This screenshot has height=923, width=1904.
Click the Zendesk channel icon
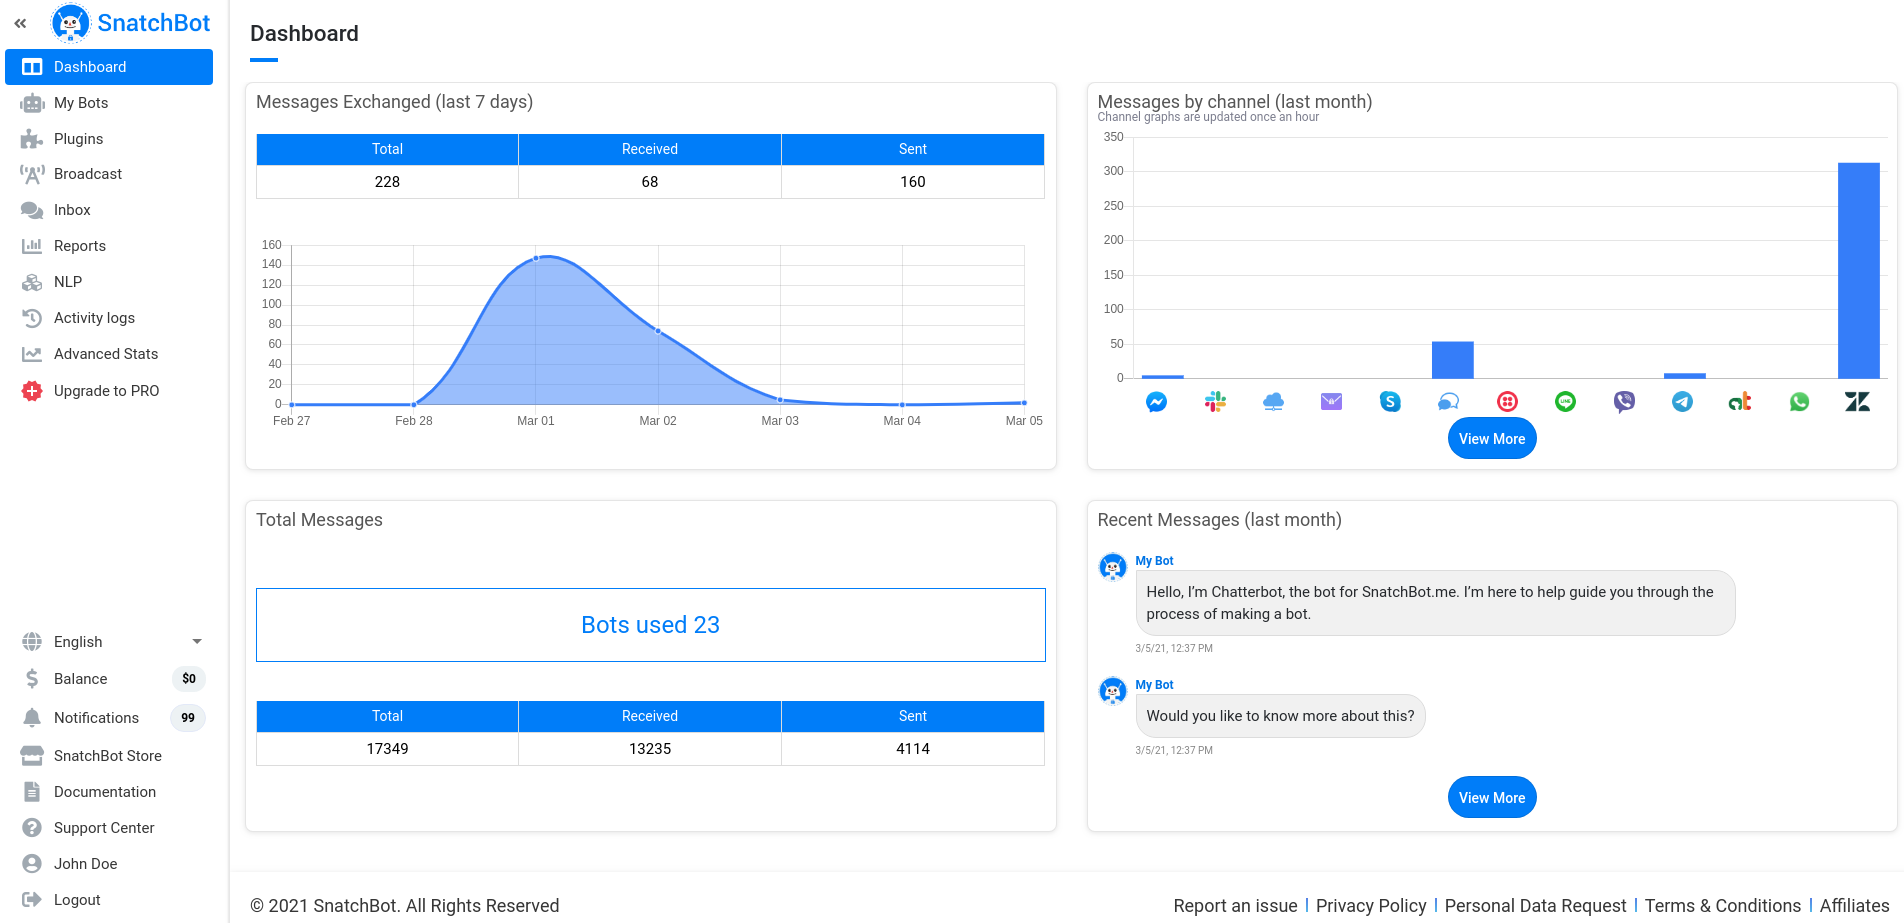[x=1858, y=402]
